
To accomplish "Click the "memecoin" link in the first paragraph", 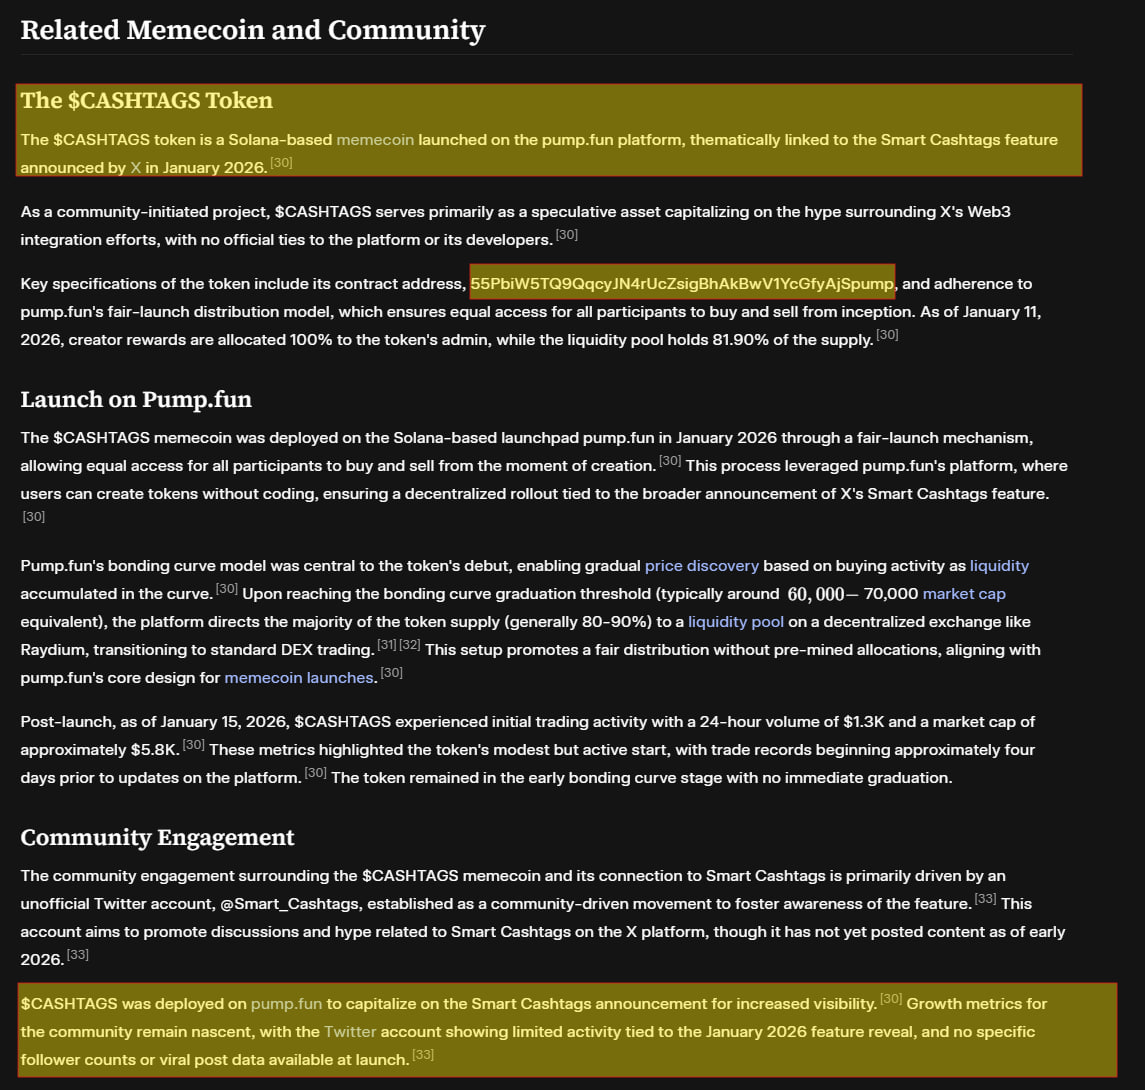I will click(375, 140).
